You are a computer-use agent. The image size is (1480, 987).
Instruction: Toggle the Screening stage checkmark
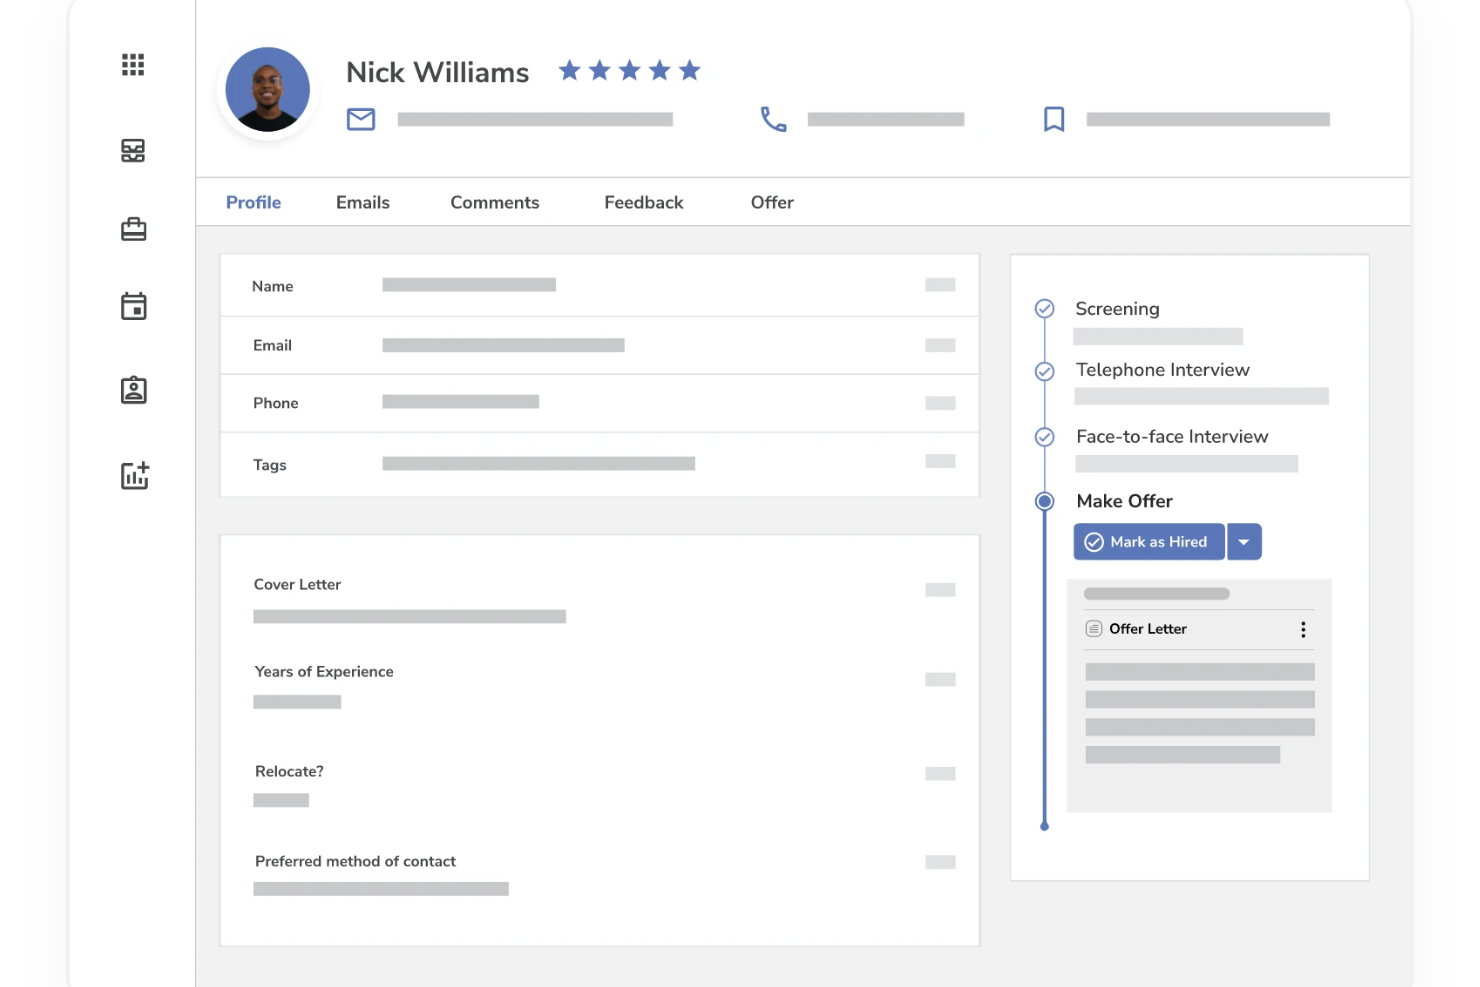[1044, 308]
